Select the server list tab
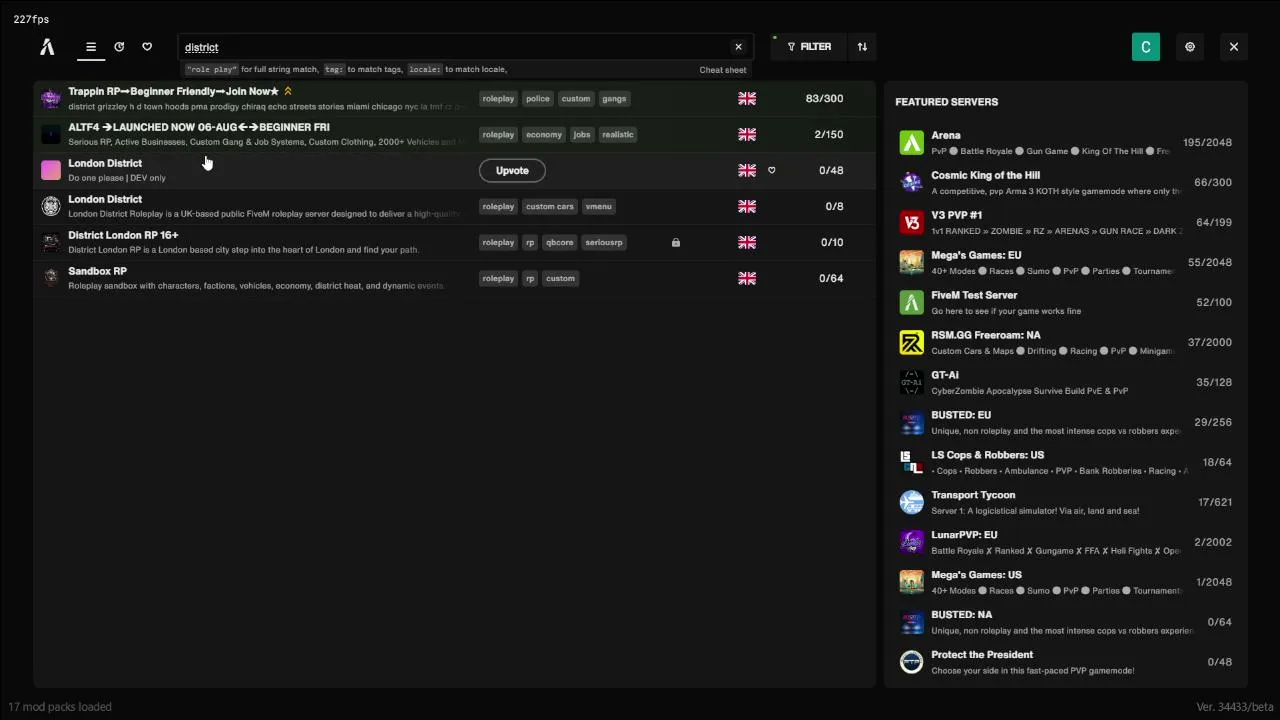This screenshot has height=720, width=1280. [91, 47]
